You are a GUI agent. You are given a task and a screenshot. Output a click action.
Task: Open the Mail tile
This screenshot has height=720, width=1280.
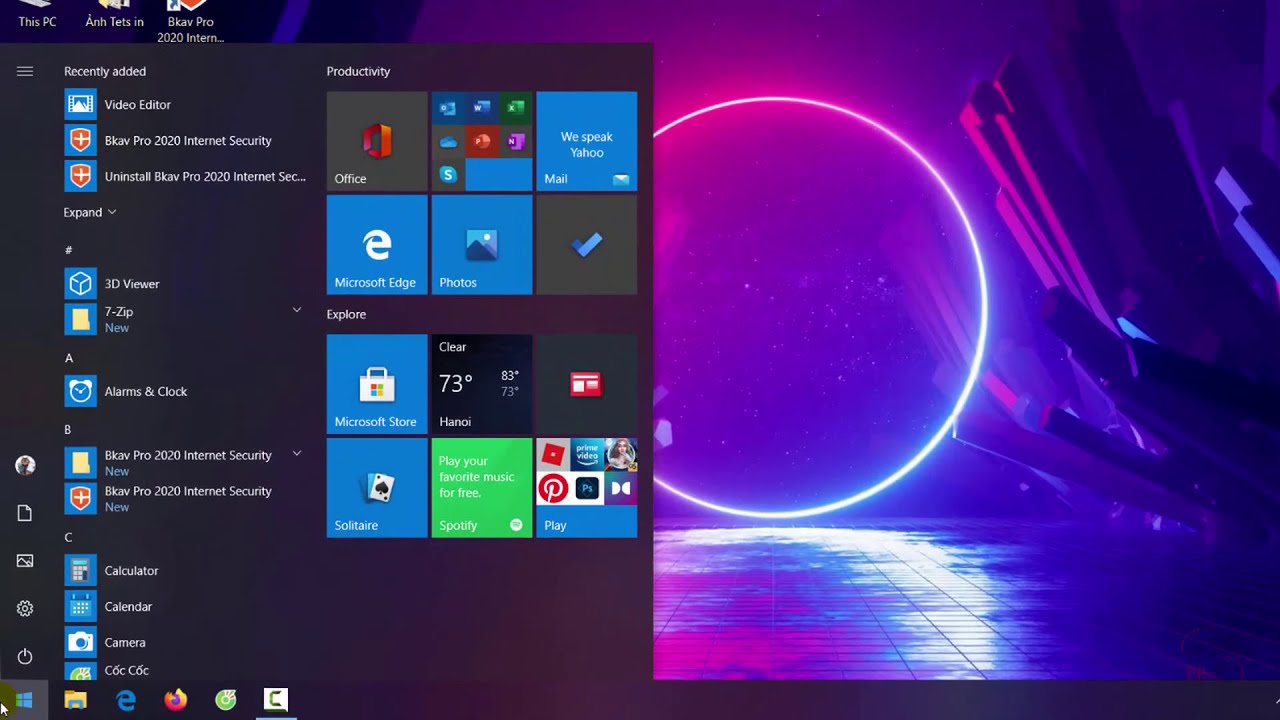(586, 141)
